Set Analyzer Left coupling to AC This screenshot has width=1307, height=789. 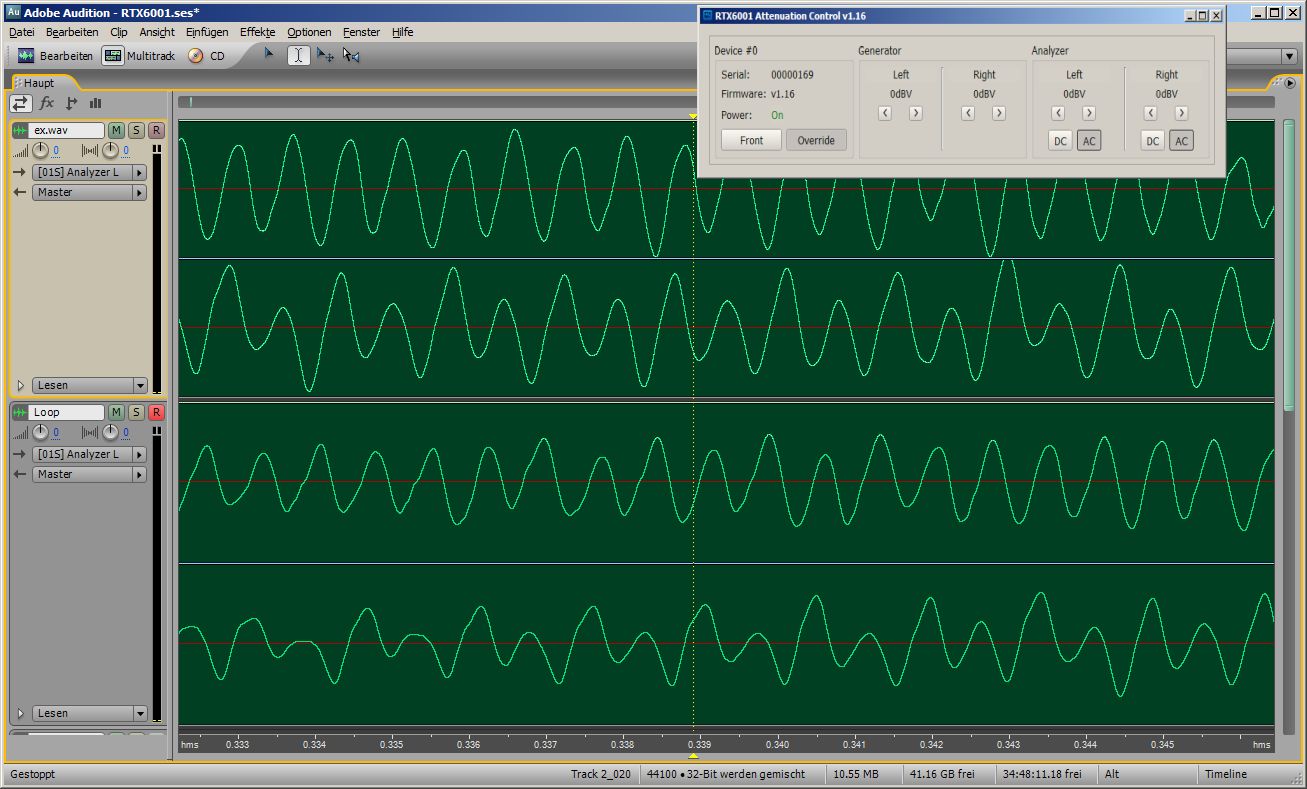click(x=1089, y=141)
